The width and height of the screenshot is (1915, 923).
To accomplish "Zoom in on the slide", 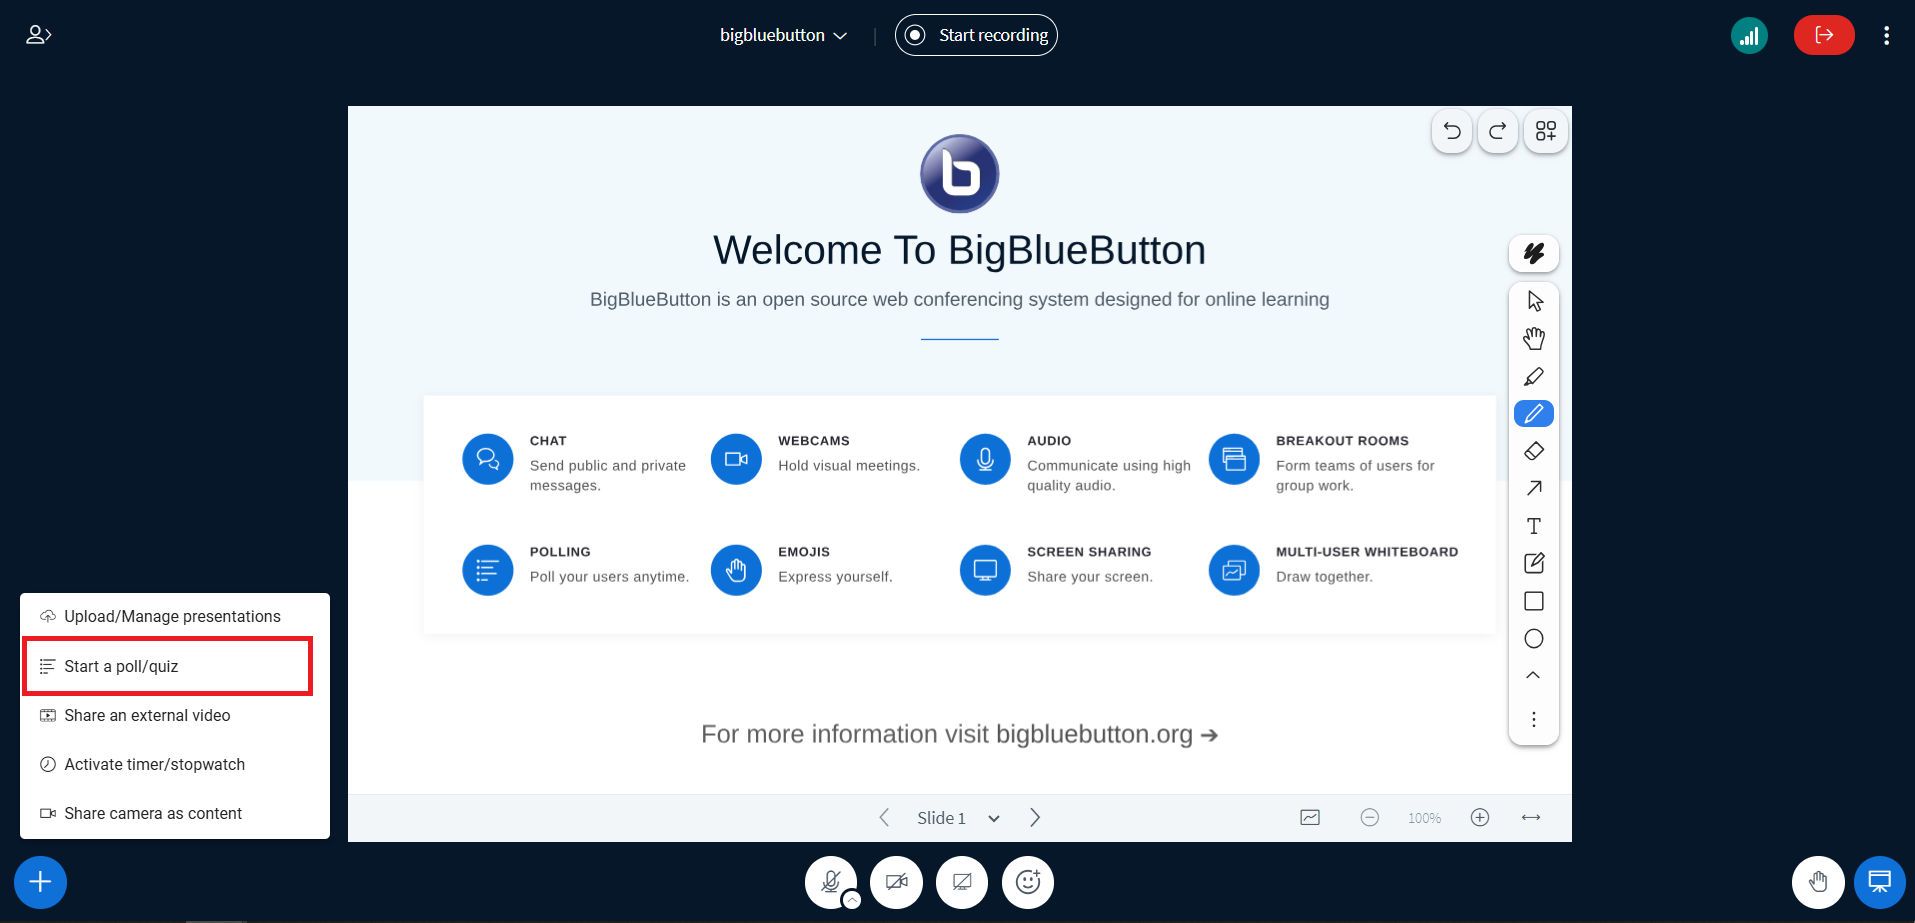I will tap(1480, 817).
